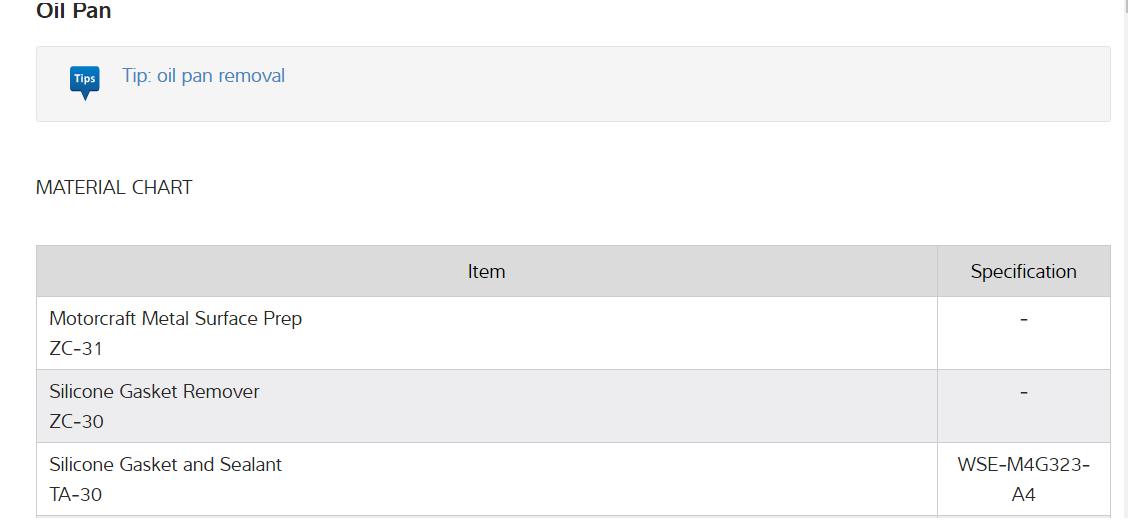Click the word 'Motorcraft' in the first row
The image size is (1128, 531).
coord(93,319)
